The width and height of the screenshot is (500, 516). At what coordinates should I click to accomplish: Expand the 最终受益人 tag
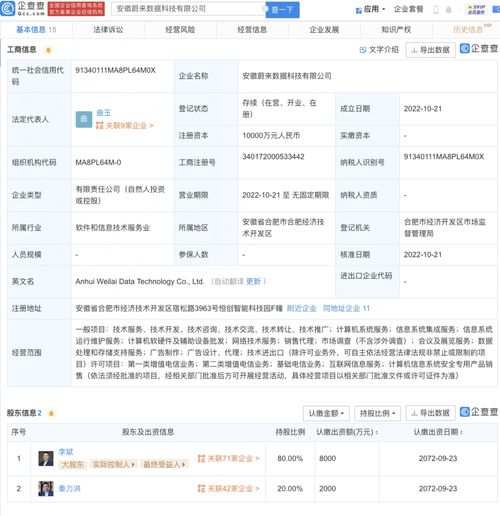pyautogui.click(x=164, y=464)
